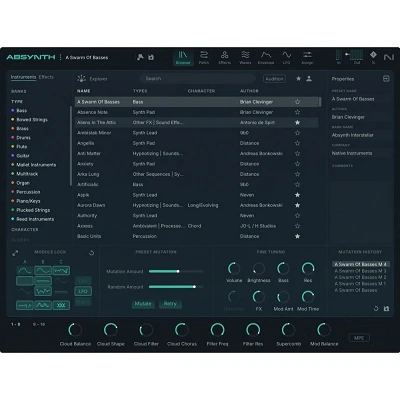Open the Assign view
This screenshot has width=400, height=400.
tap(307, 57)
